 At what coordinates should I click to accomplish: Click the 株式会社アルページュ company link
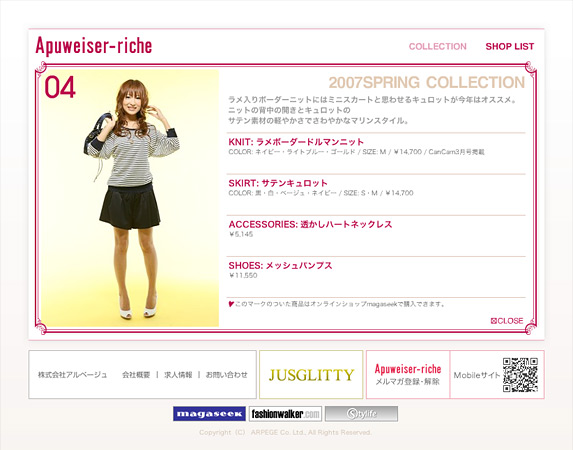pos(72,375)
